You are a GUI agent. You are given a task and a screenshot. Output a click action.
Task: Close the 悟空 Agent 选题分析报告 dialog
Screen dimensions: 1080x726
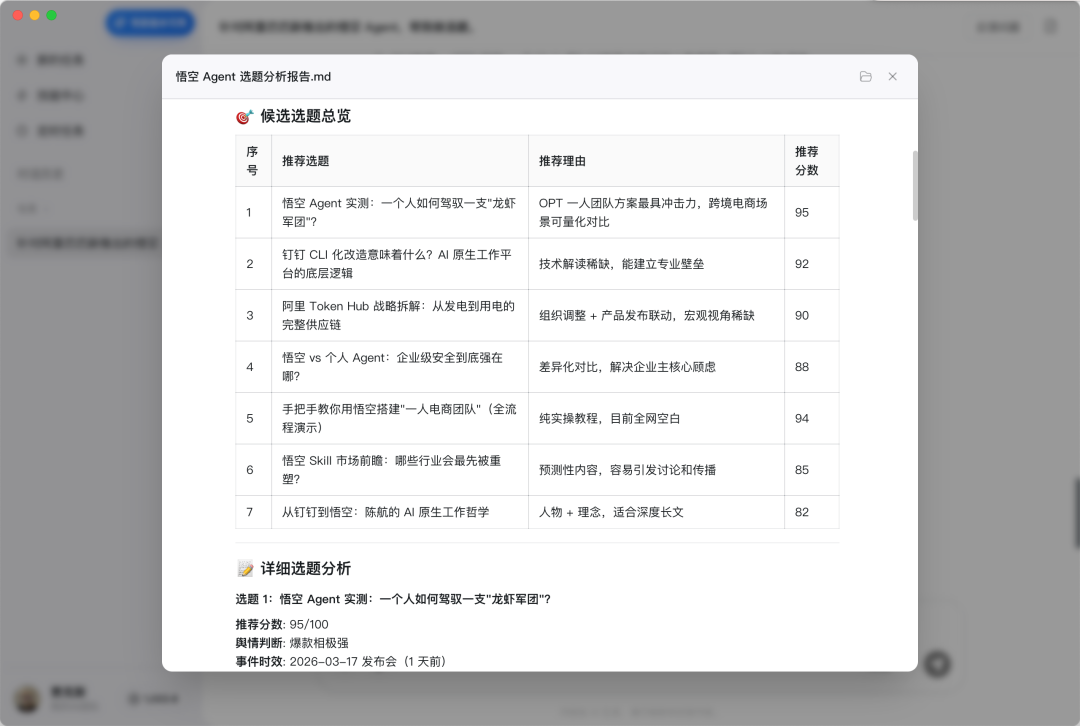(x=893, y=76)
